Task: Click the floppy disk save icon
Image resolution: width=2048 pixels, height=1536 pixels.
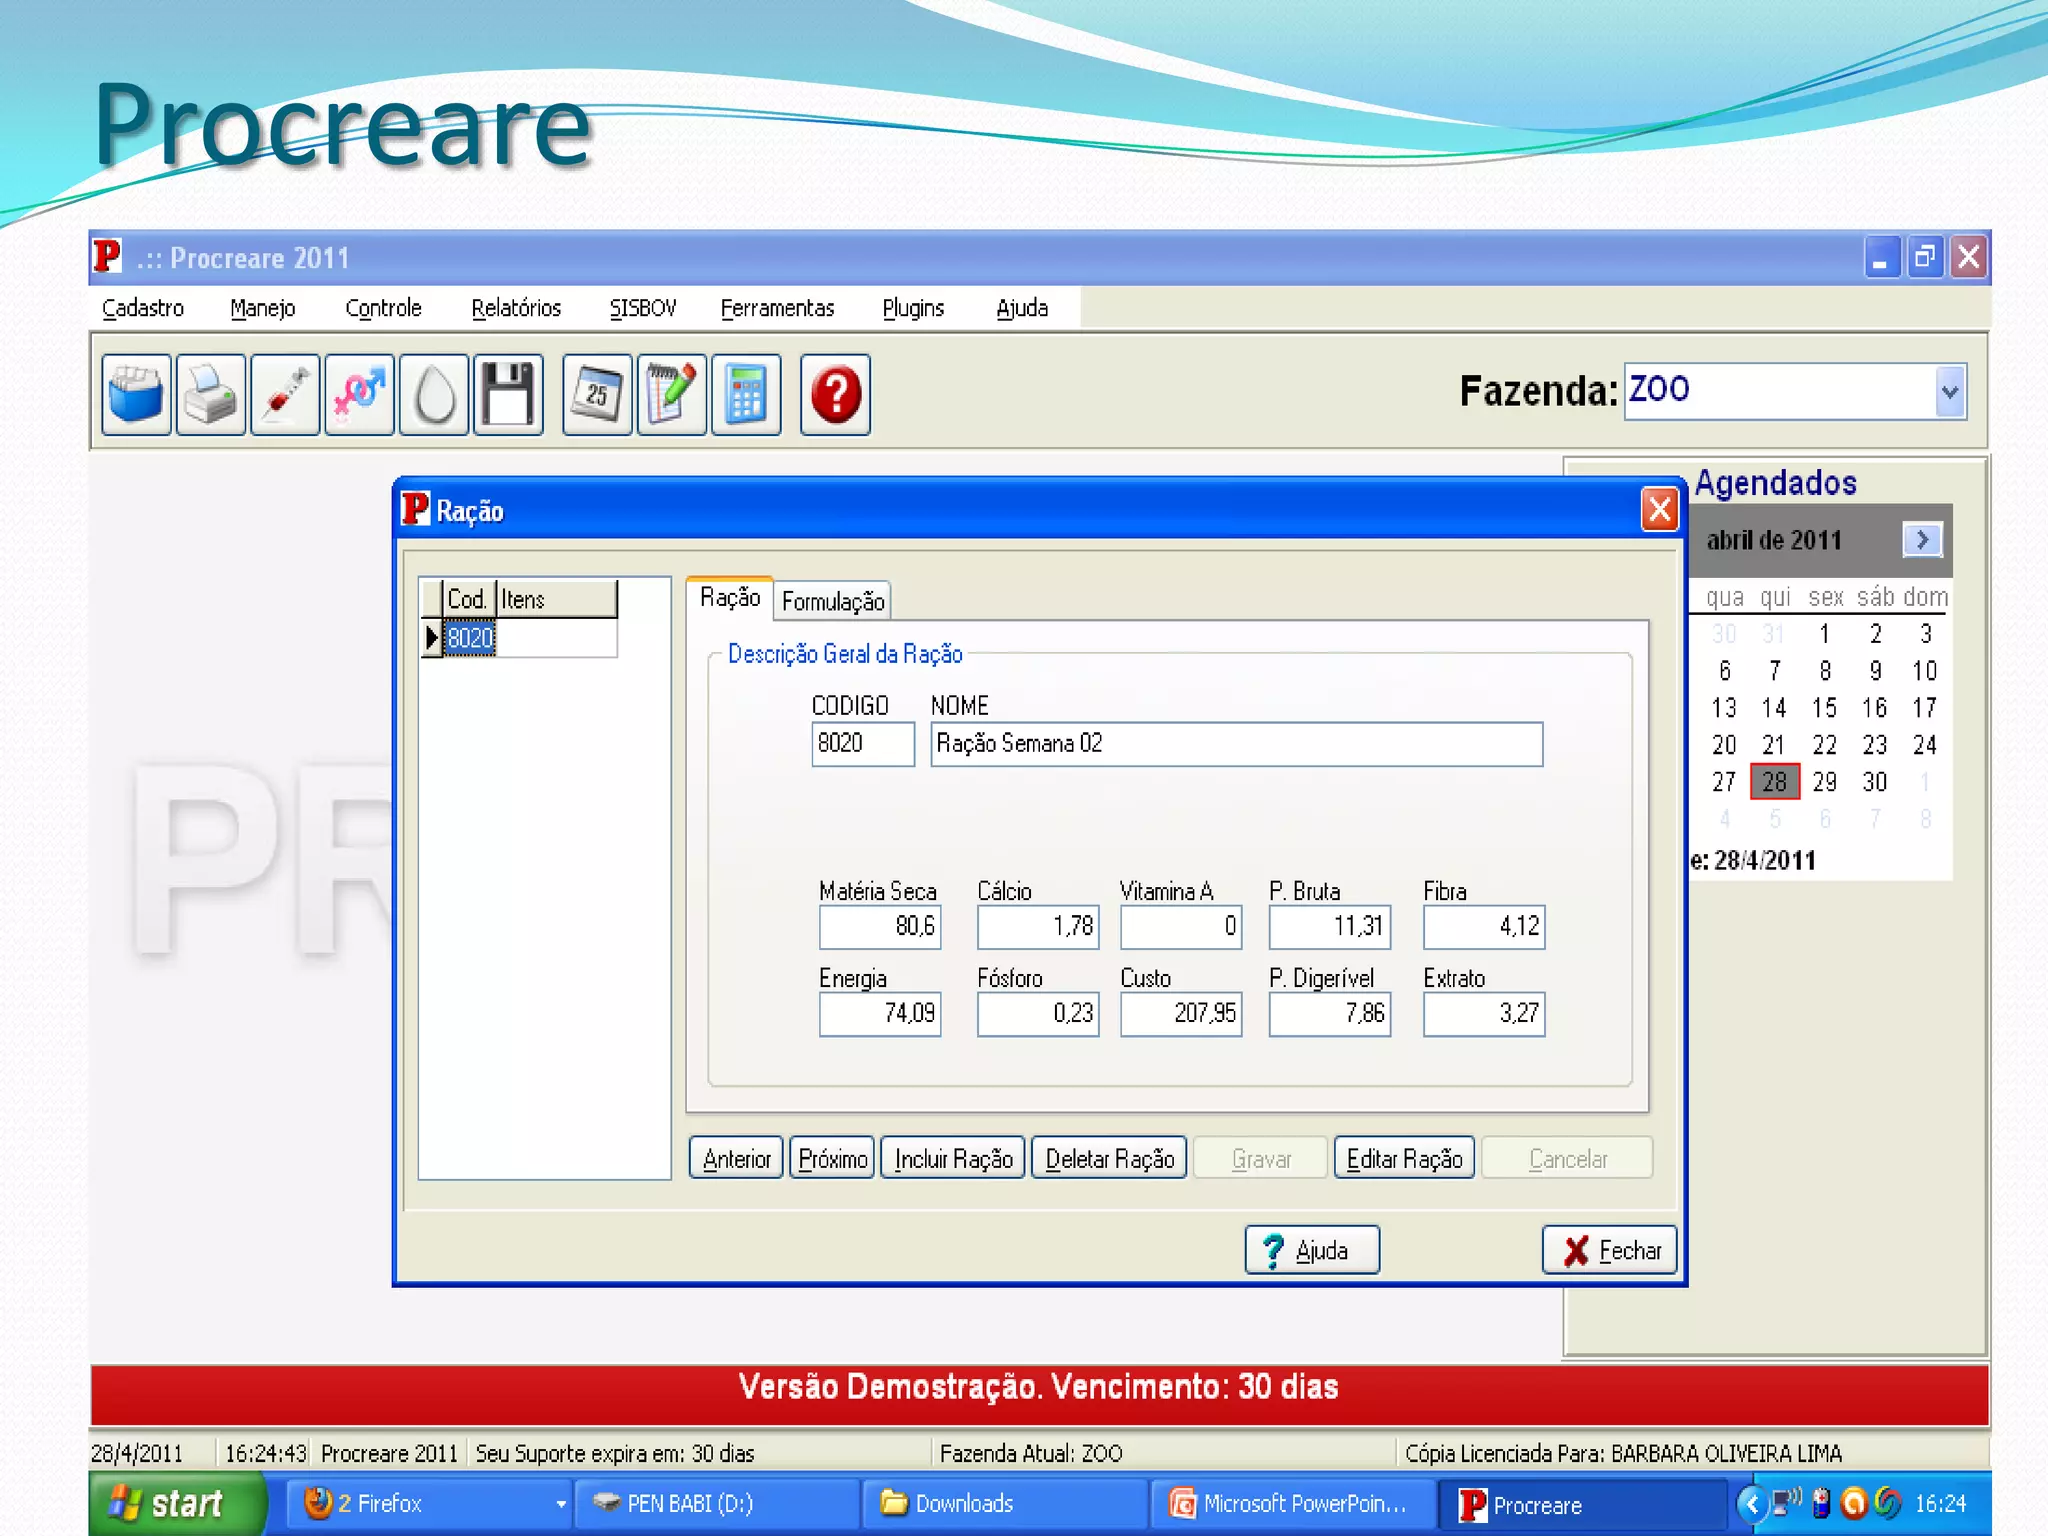Action: pyautogui.click(x=508, y=394)
